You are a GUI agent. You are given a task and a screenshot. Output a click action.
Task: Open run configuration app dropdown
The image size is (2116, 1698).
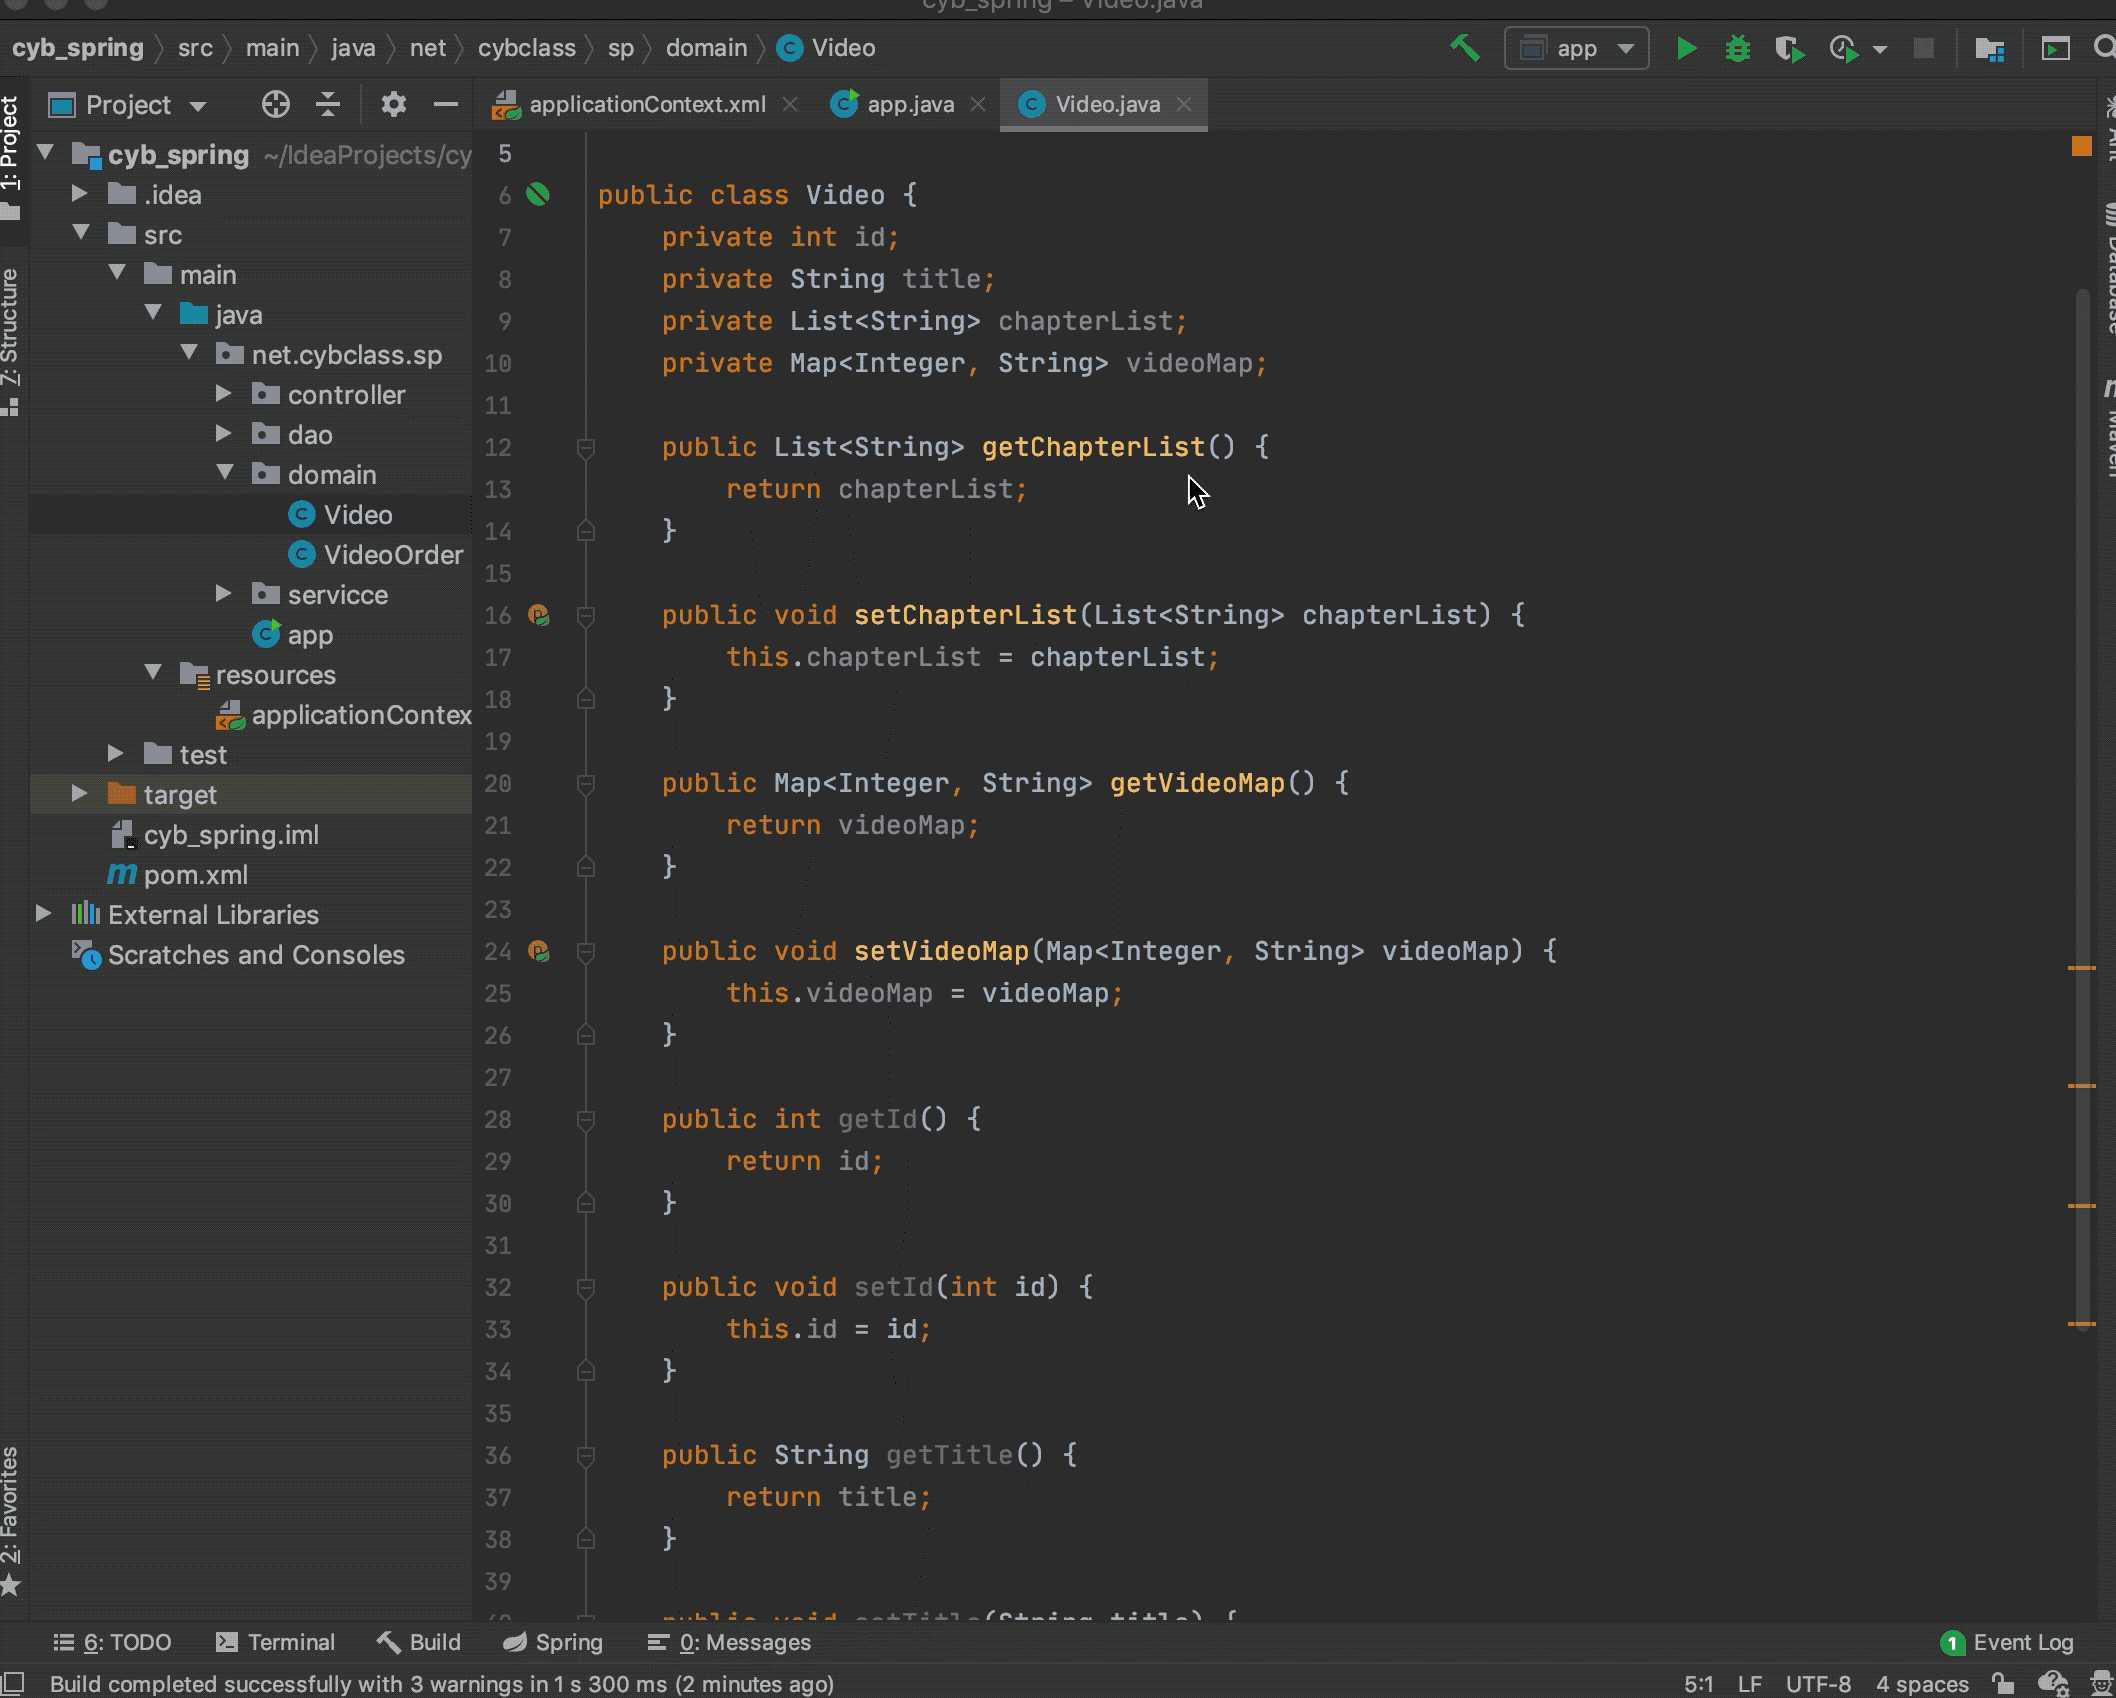(x=1576, y=48)
